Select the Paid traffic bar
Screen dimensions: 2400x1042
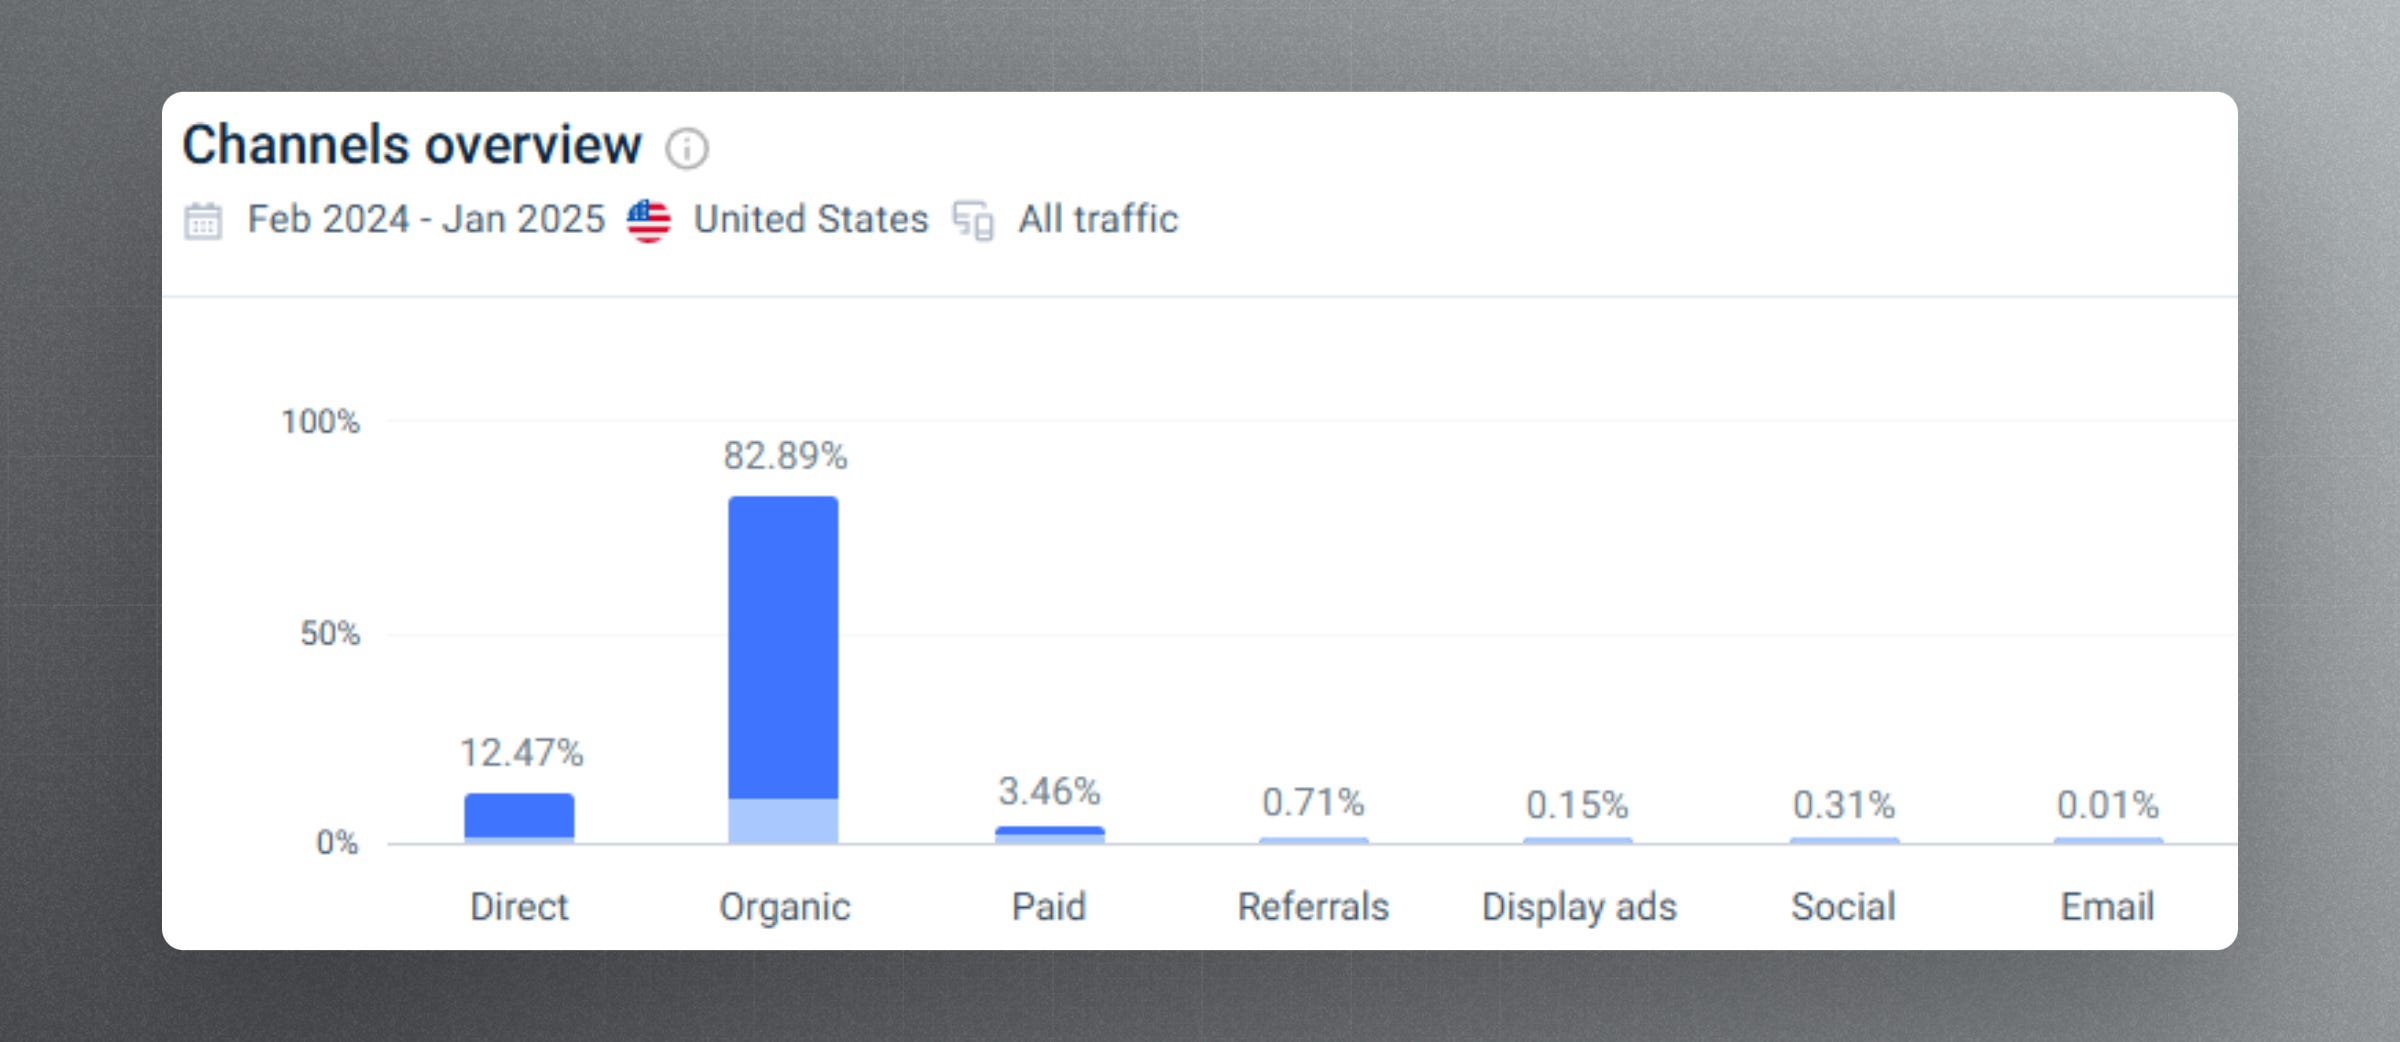pos(1050,834)
